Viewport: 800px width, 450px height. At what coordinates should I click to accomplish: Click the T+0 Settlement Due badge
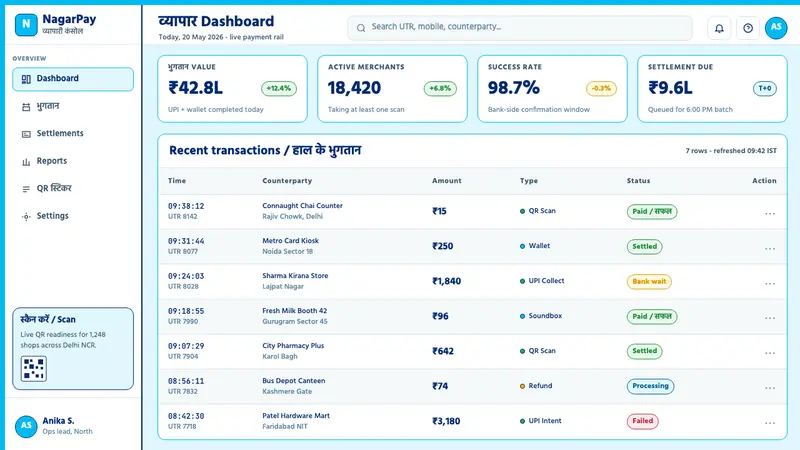tap(765, 89)
